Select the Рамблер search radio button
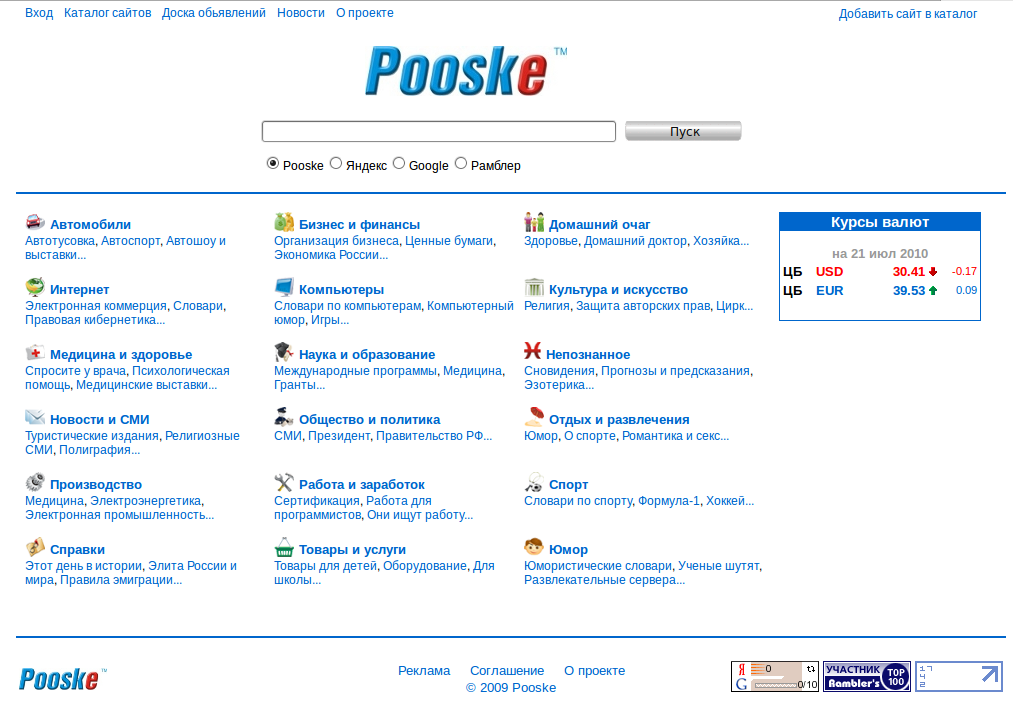1013x708 pixels. (461, 163)
